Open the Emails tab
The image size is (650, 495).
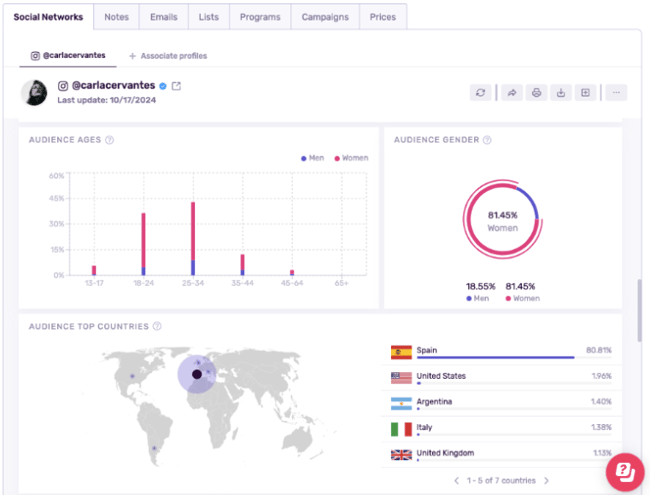[163, 17]
